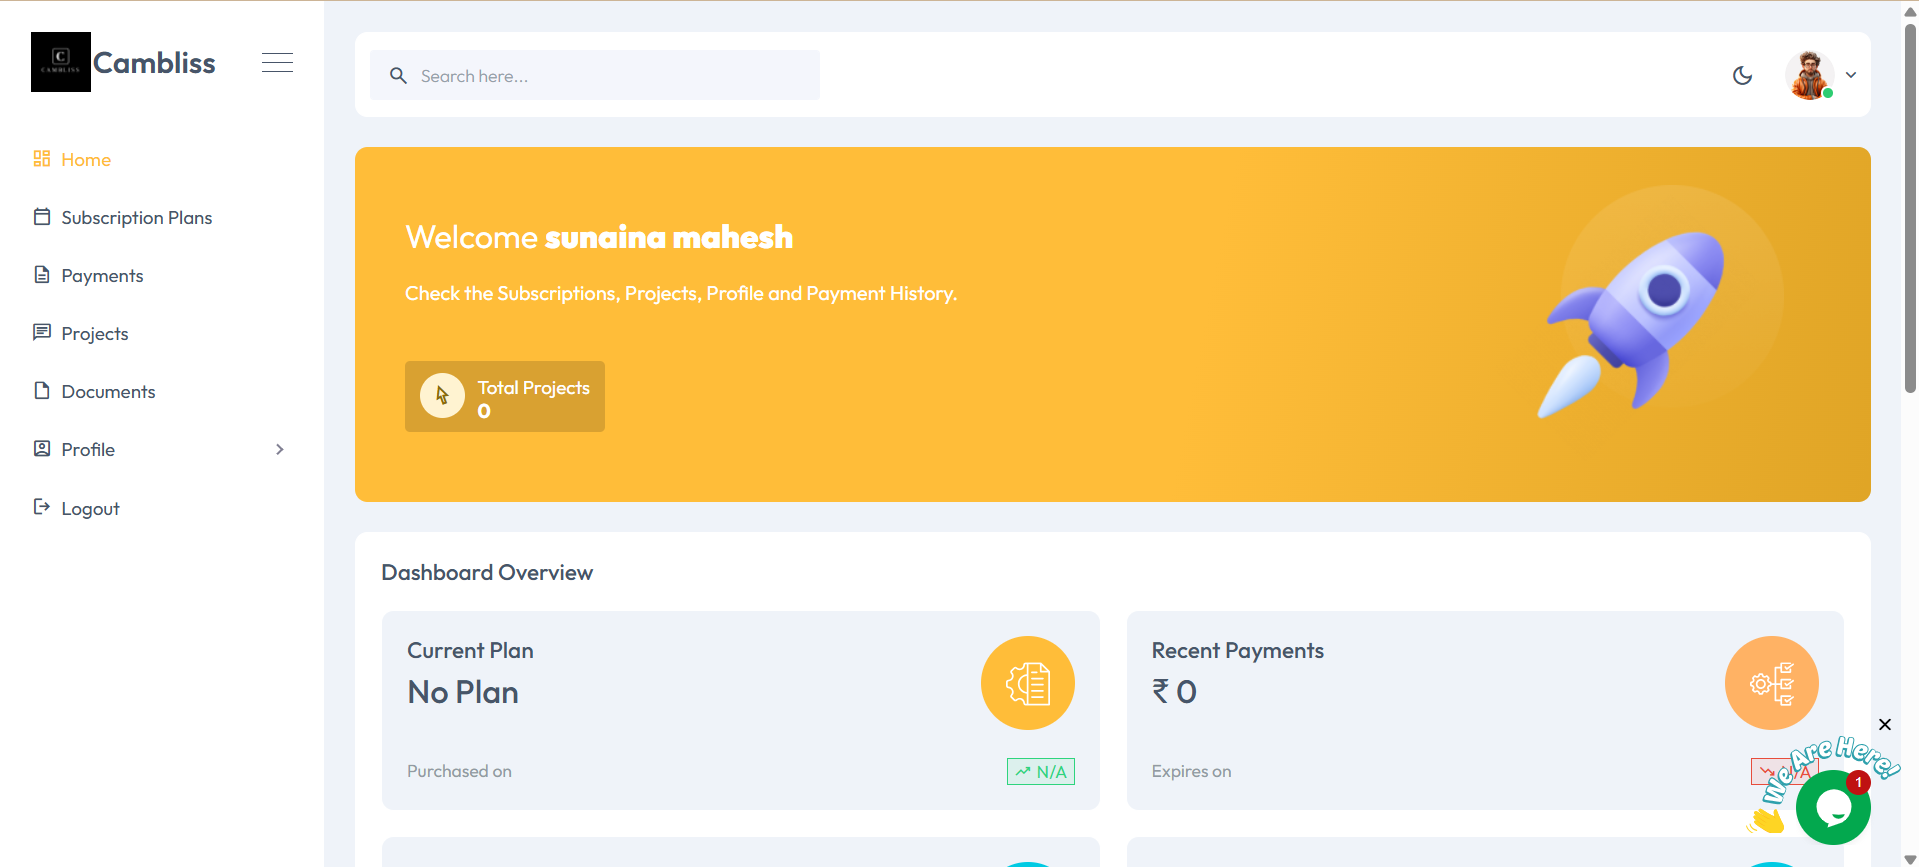
Task: Open Subscription Plans page
Action: pos(136,218)
